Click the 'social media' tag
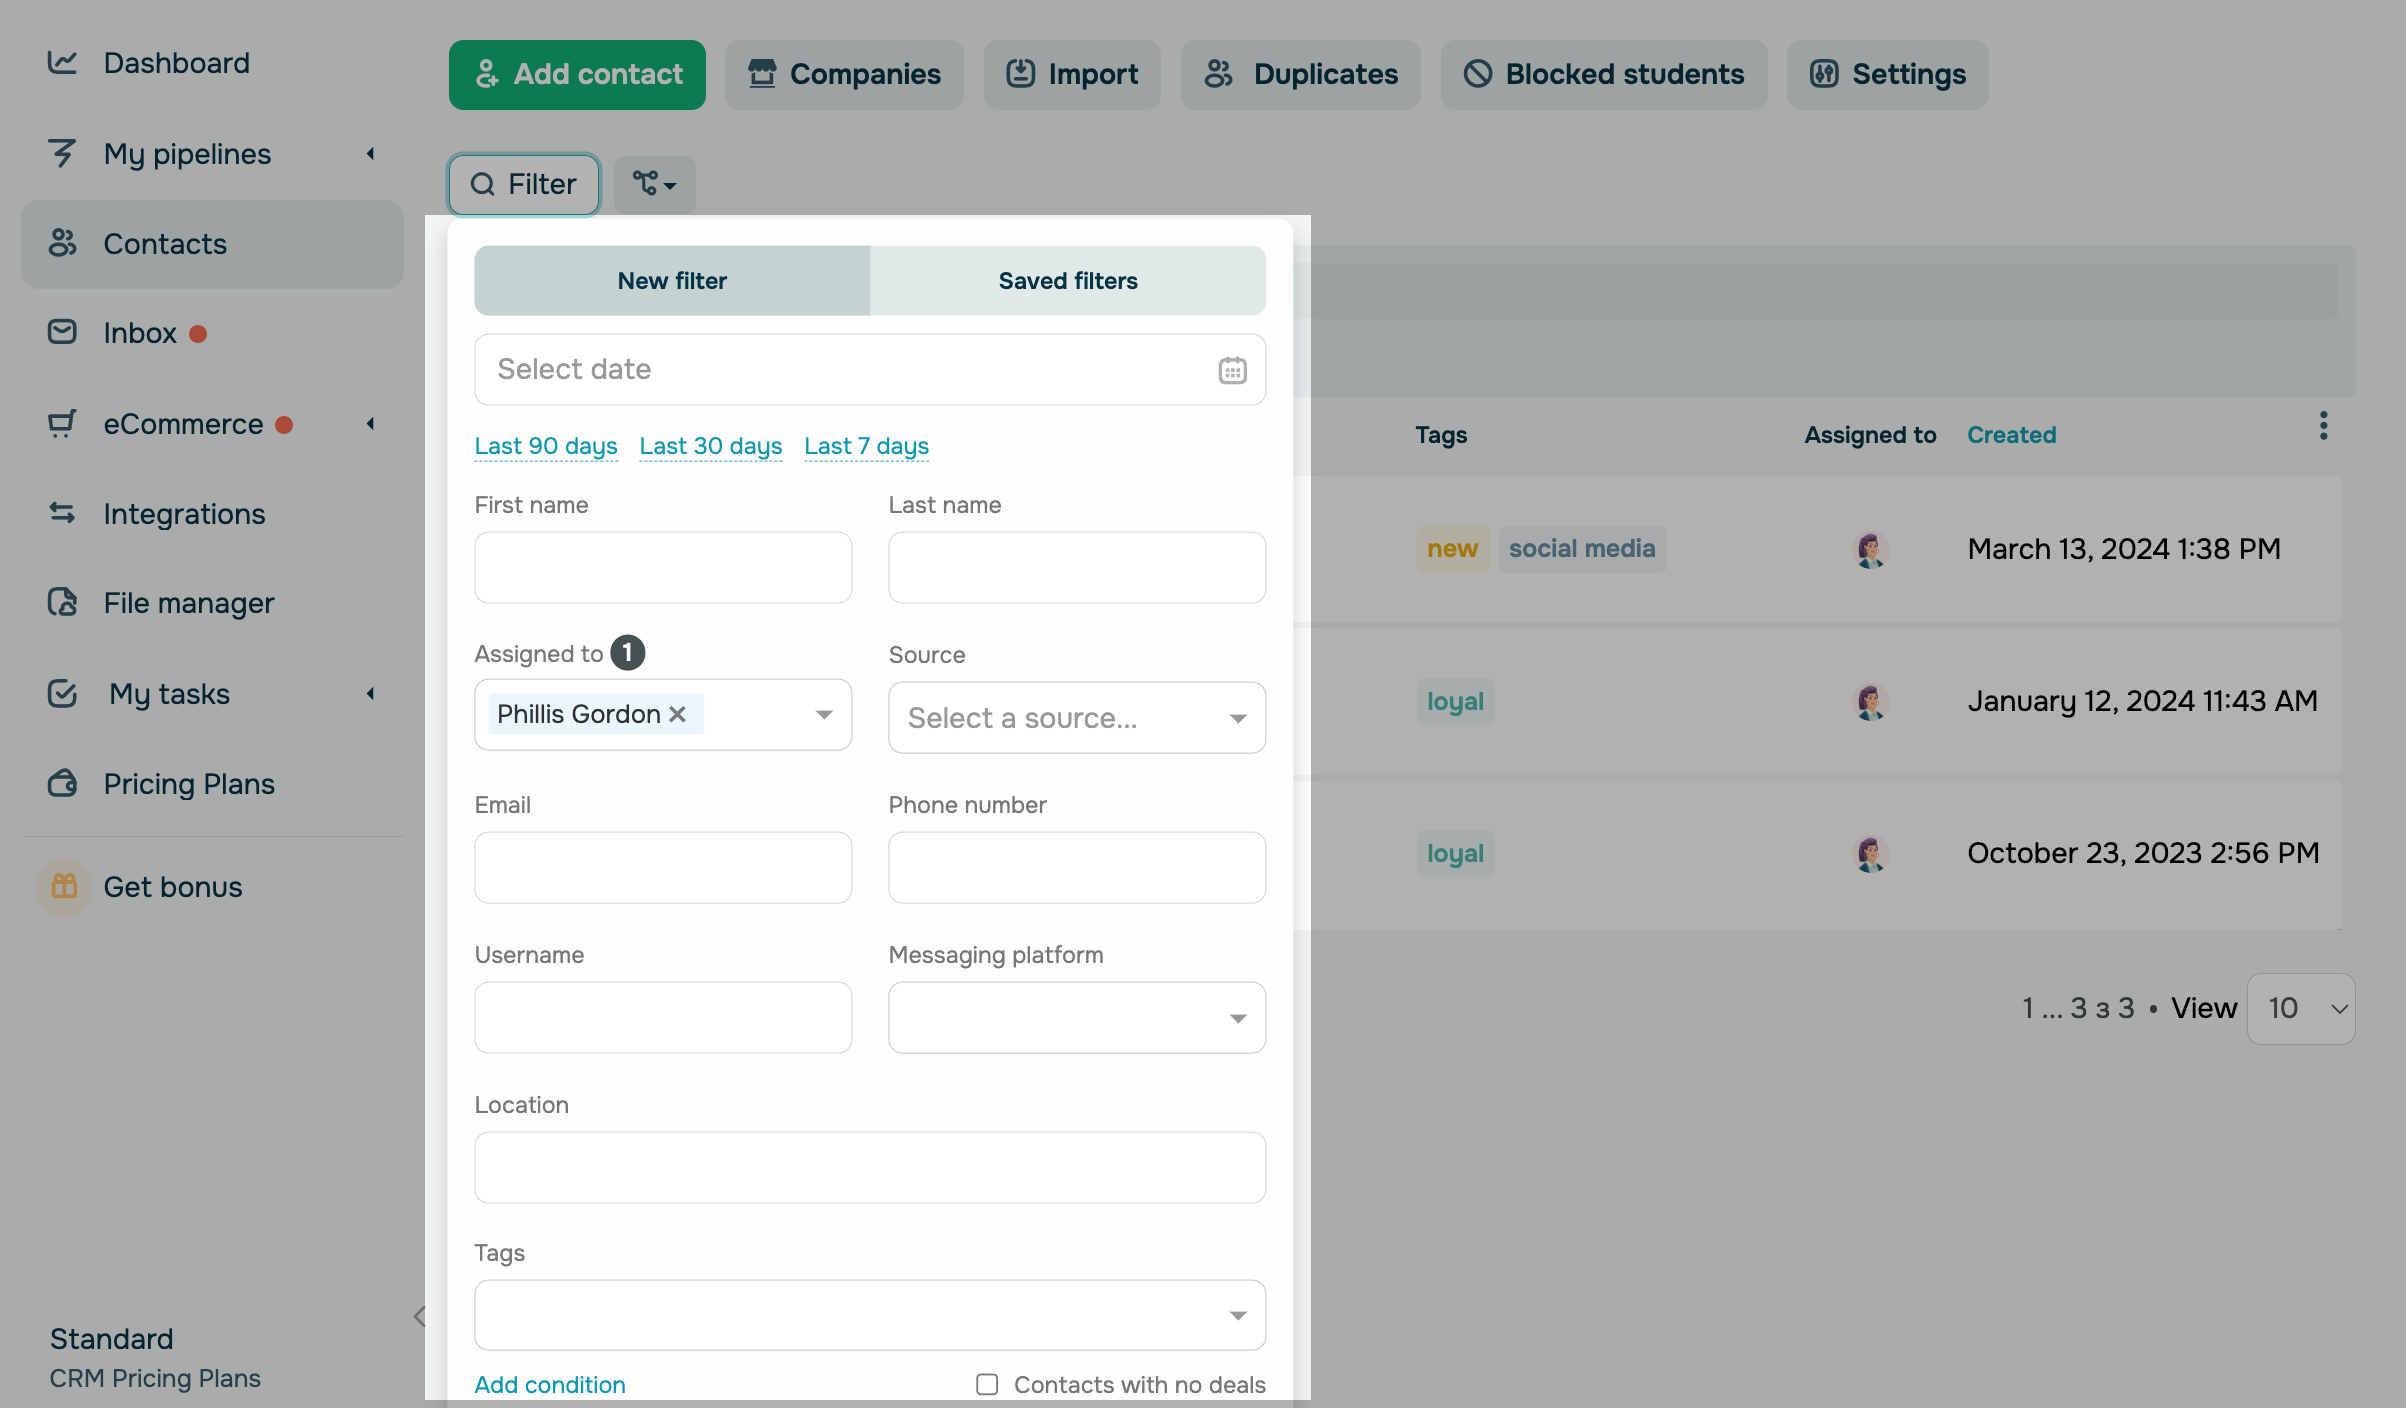2406x1408 pixels. 1582,549
